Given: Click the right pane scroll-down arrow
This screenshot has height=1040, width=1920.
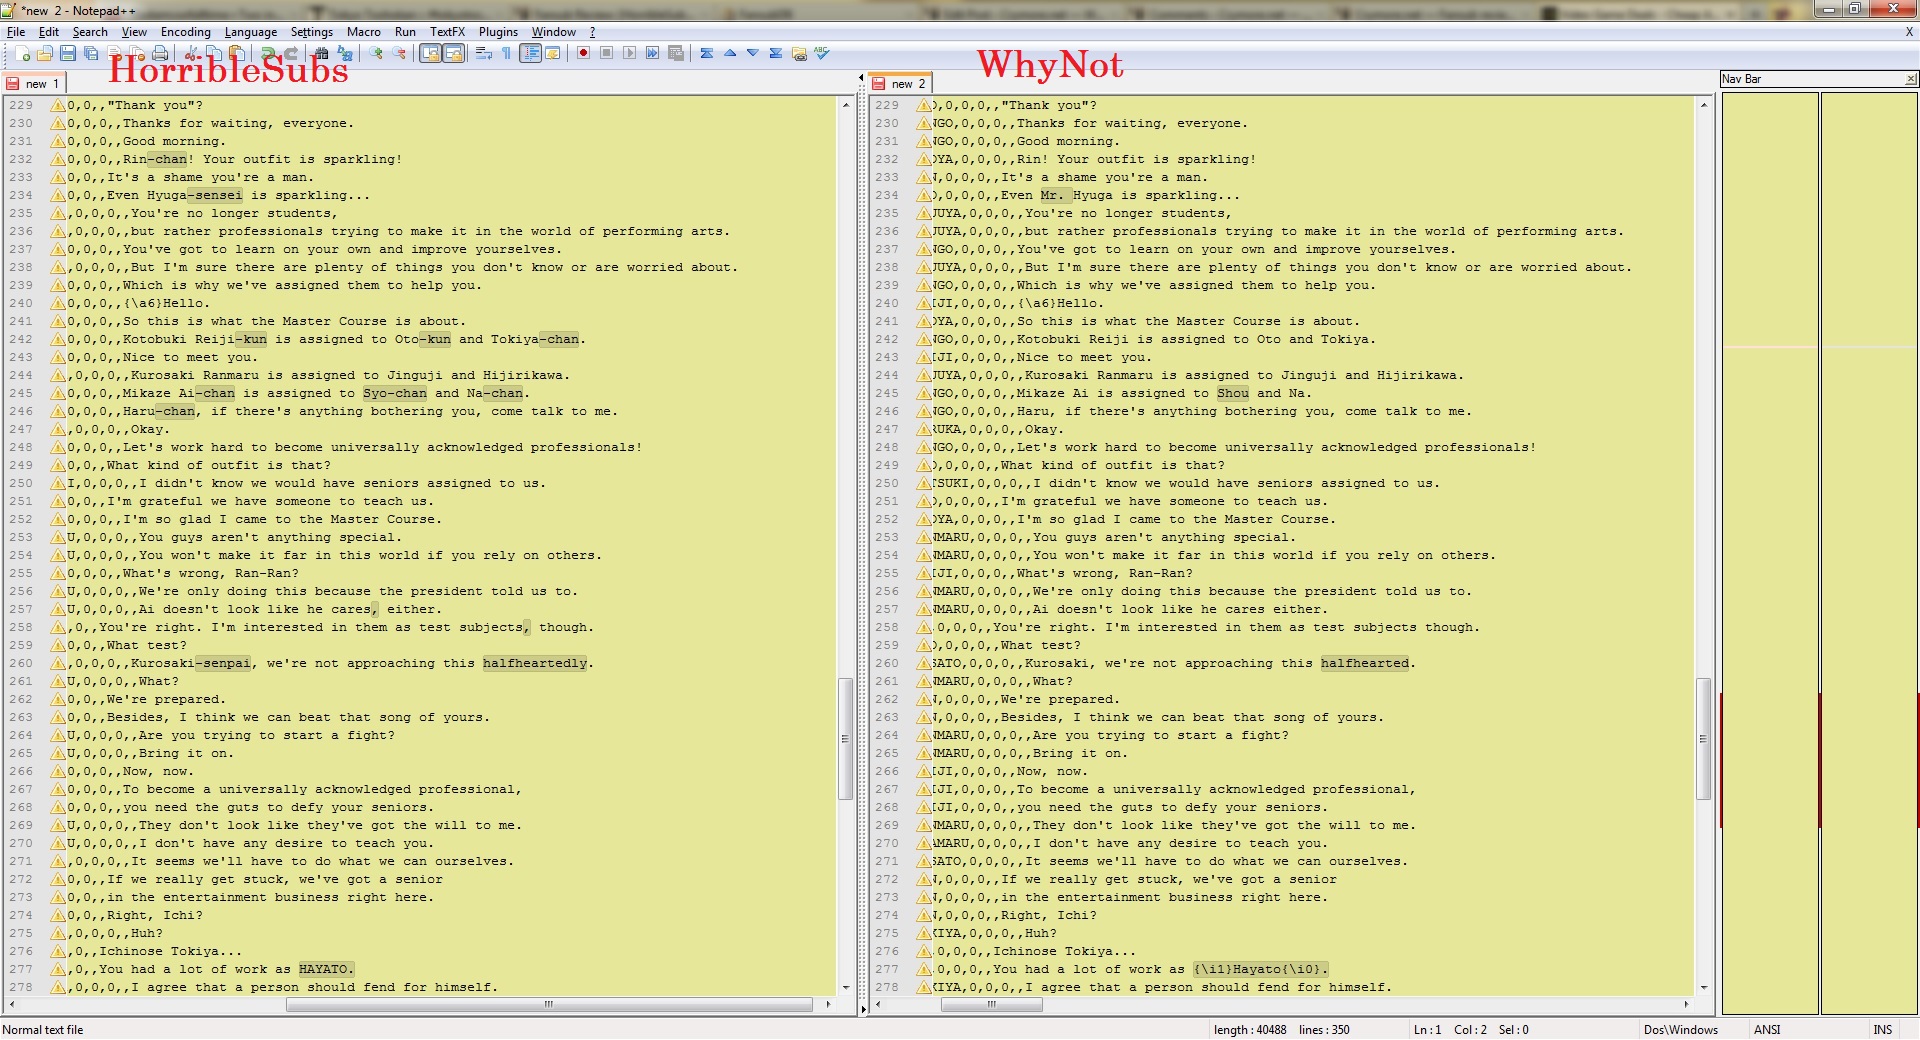Looking at the screenshot, I should (x=1703, y=988).
